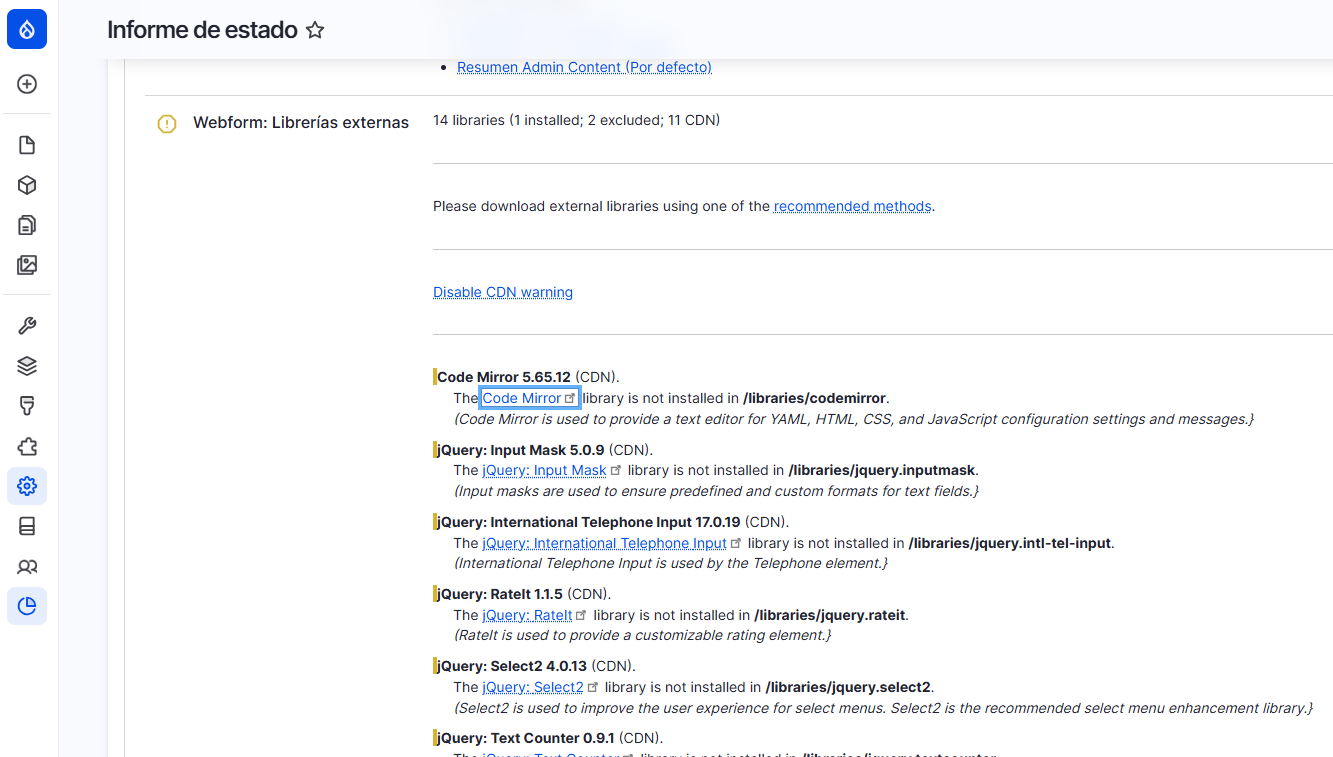Click the wrench tools icon in sidebar
Viewport: 1333px width, 757px height.
click(27, 326)
